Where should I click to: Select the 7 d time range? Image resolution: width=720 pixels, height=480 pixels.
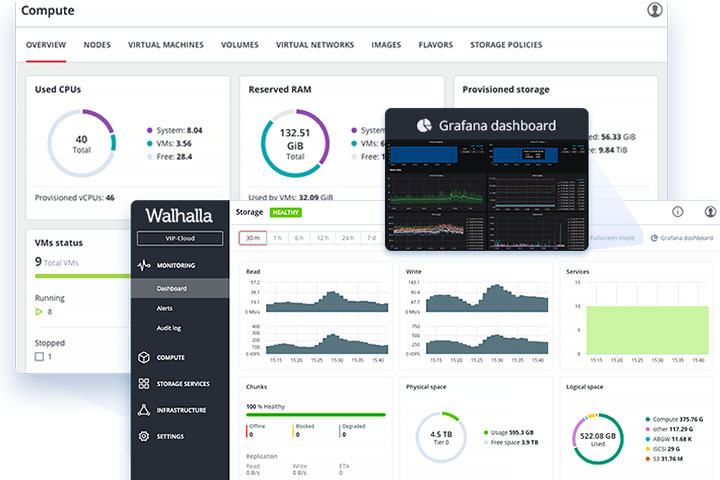[x=371, y=238]
